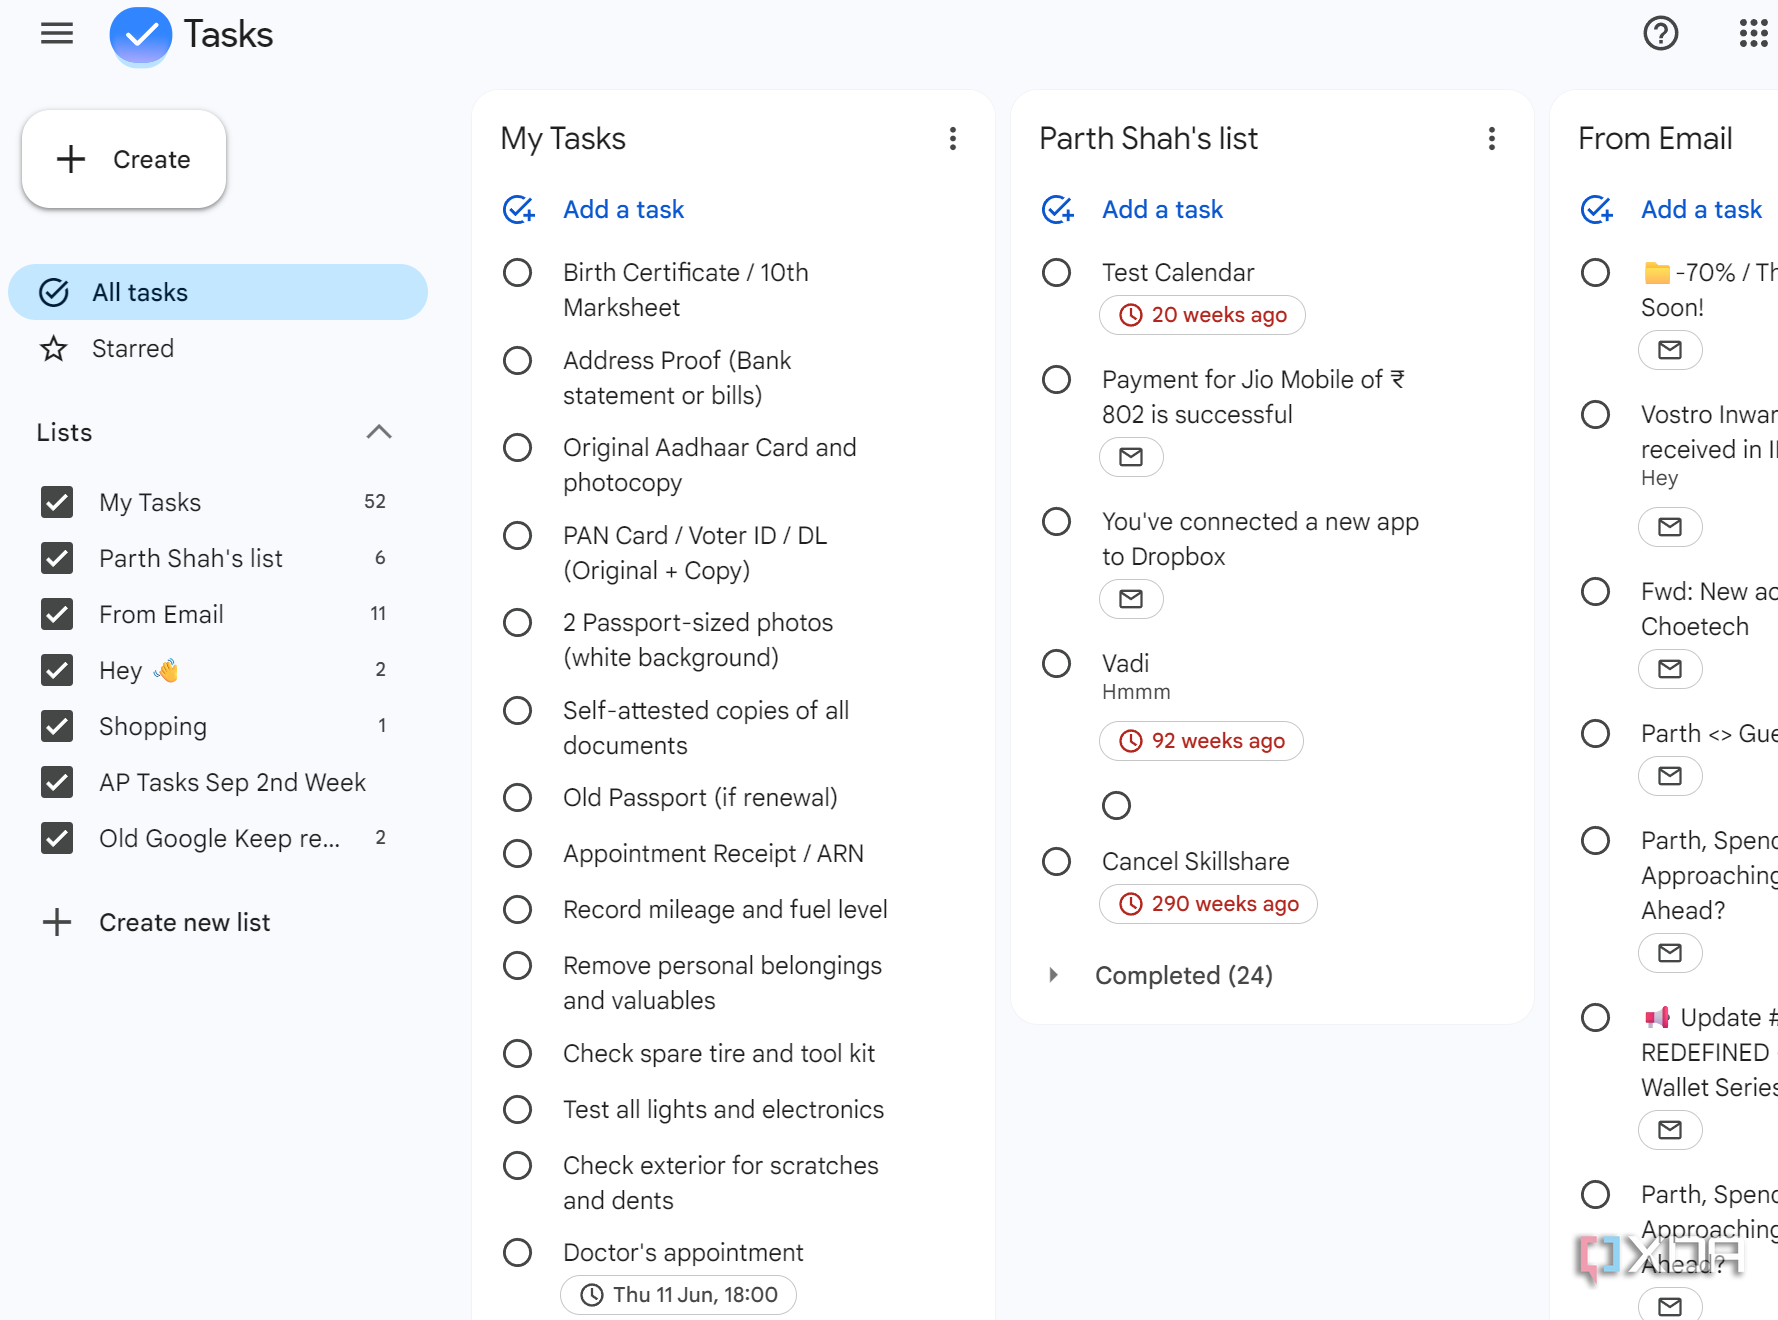Collapse the Lists section chevron
This screenshot has width=1778, height=1320.
[379, 432]
